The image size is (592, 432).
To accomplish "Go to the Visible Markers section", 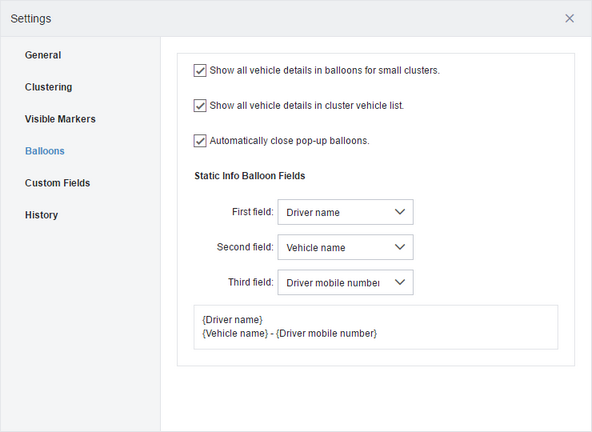I will 60,119.
